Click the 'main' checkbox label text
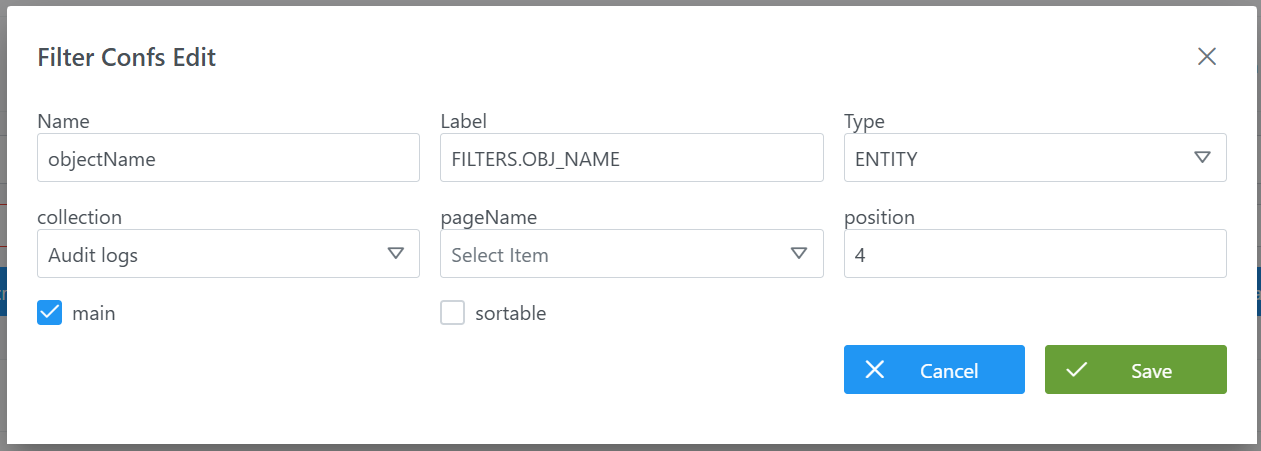Image resolution: width=1261 pixels, height=451 pixels. 94,313
